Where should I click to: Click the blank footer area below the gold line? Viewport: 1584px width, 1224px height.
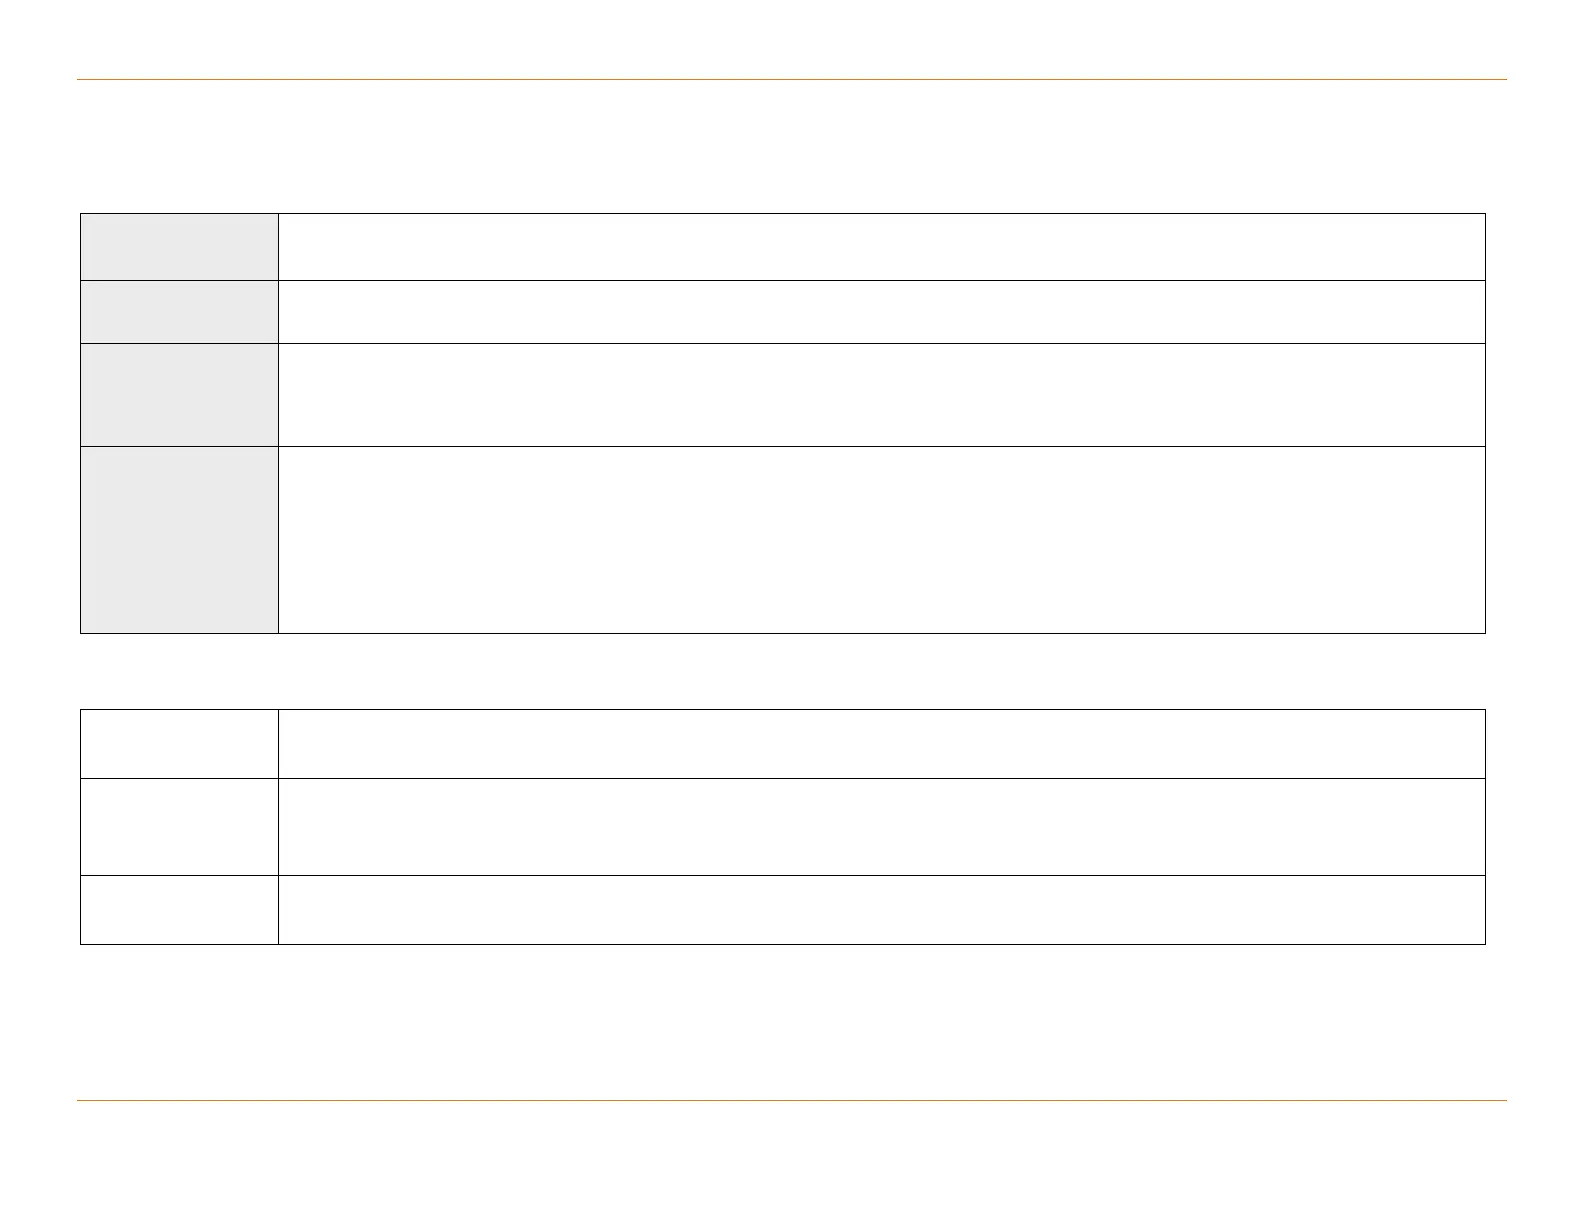(792, 1160)
